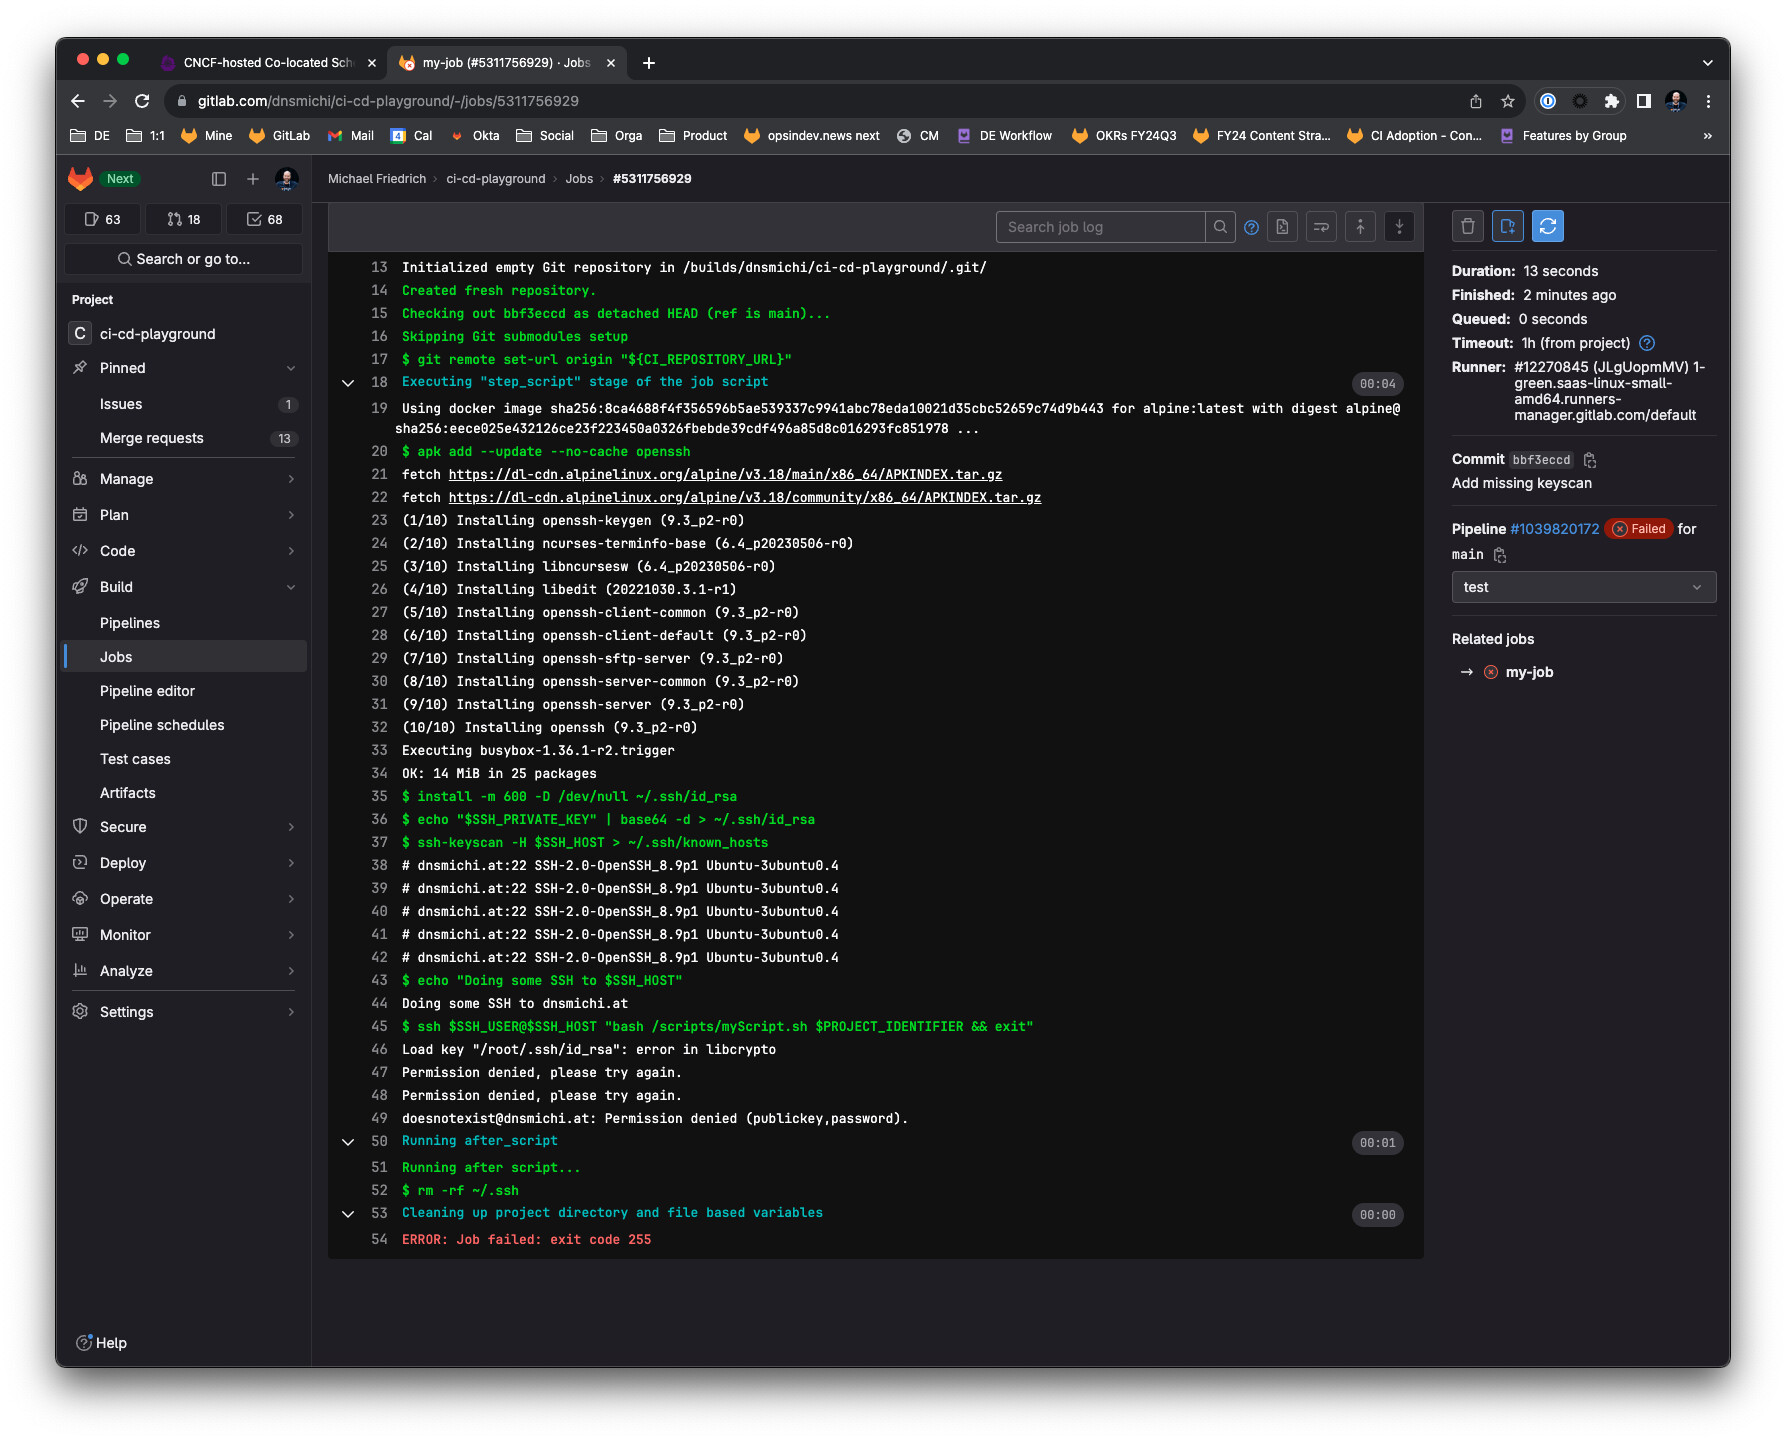Toggle the Next badge beside GitLab logo
This screenshot has width=1786, height=1441.
(120, 179)
